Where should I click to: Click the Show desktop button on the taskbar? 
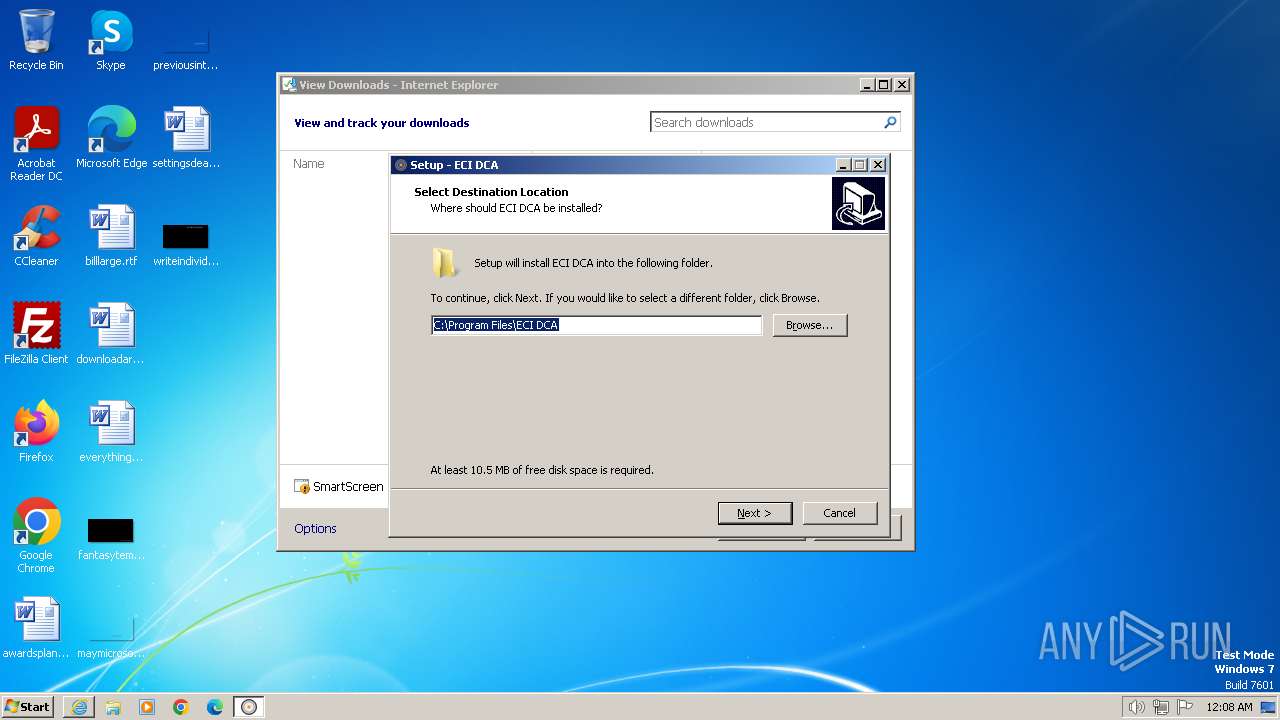point(1268,707)
